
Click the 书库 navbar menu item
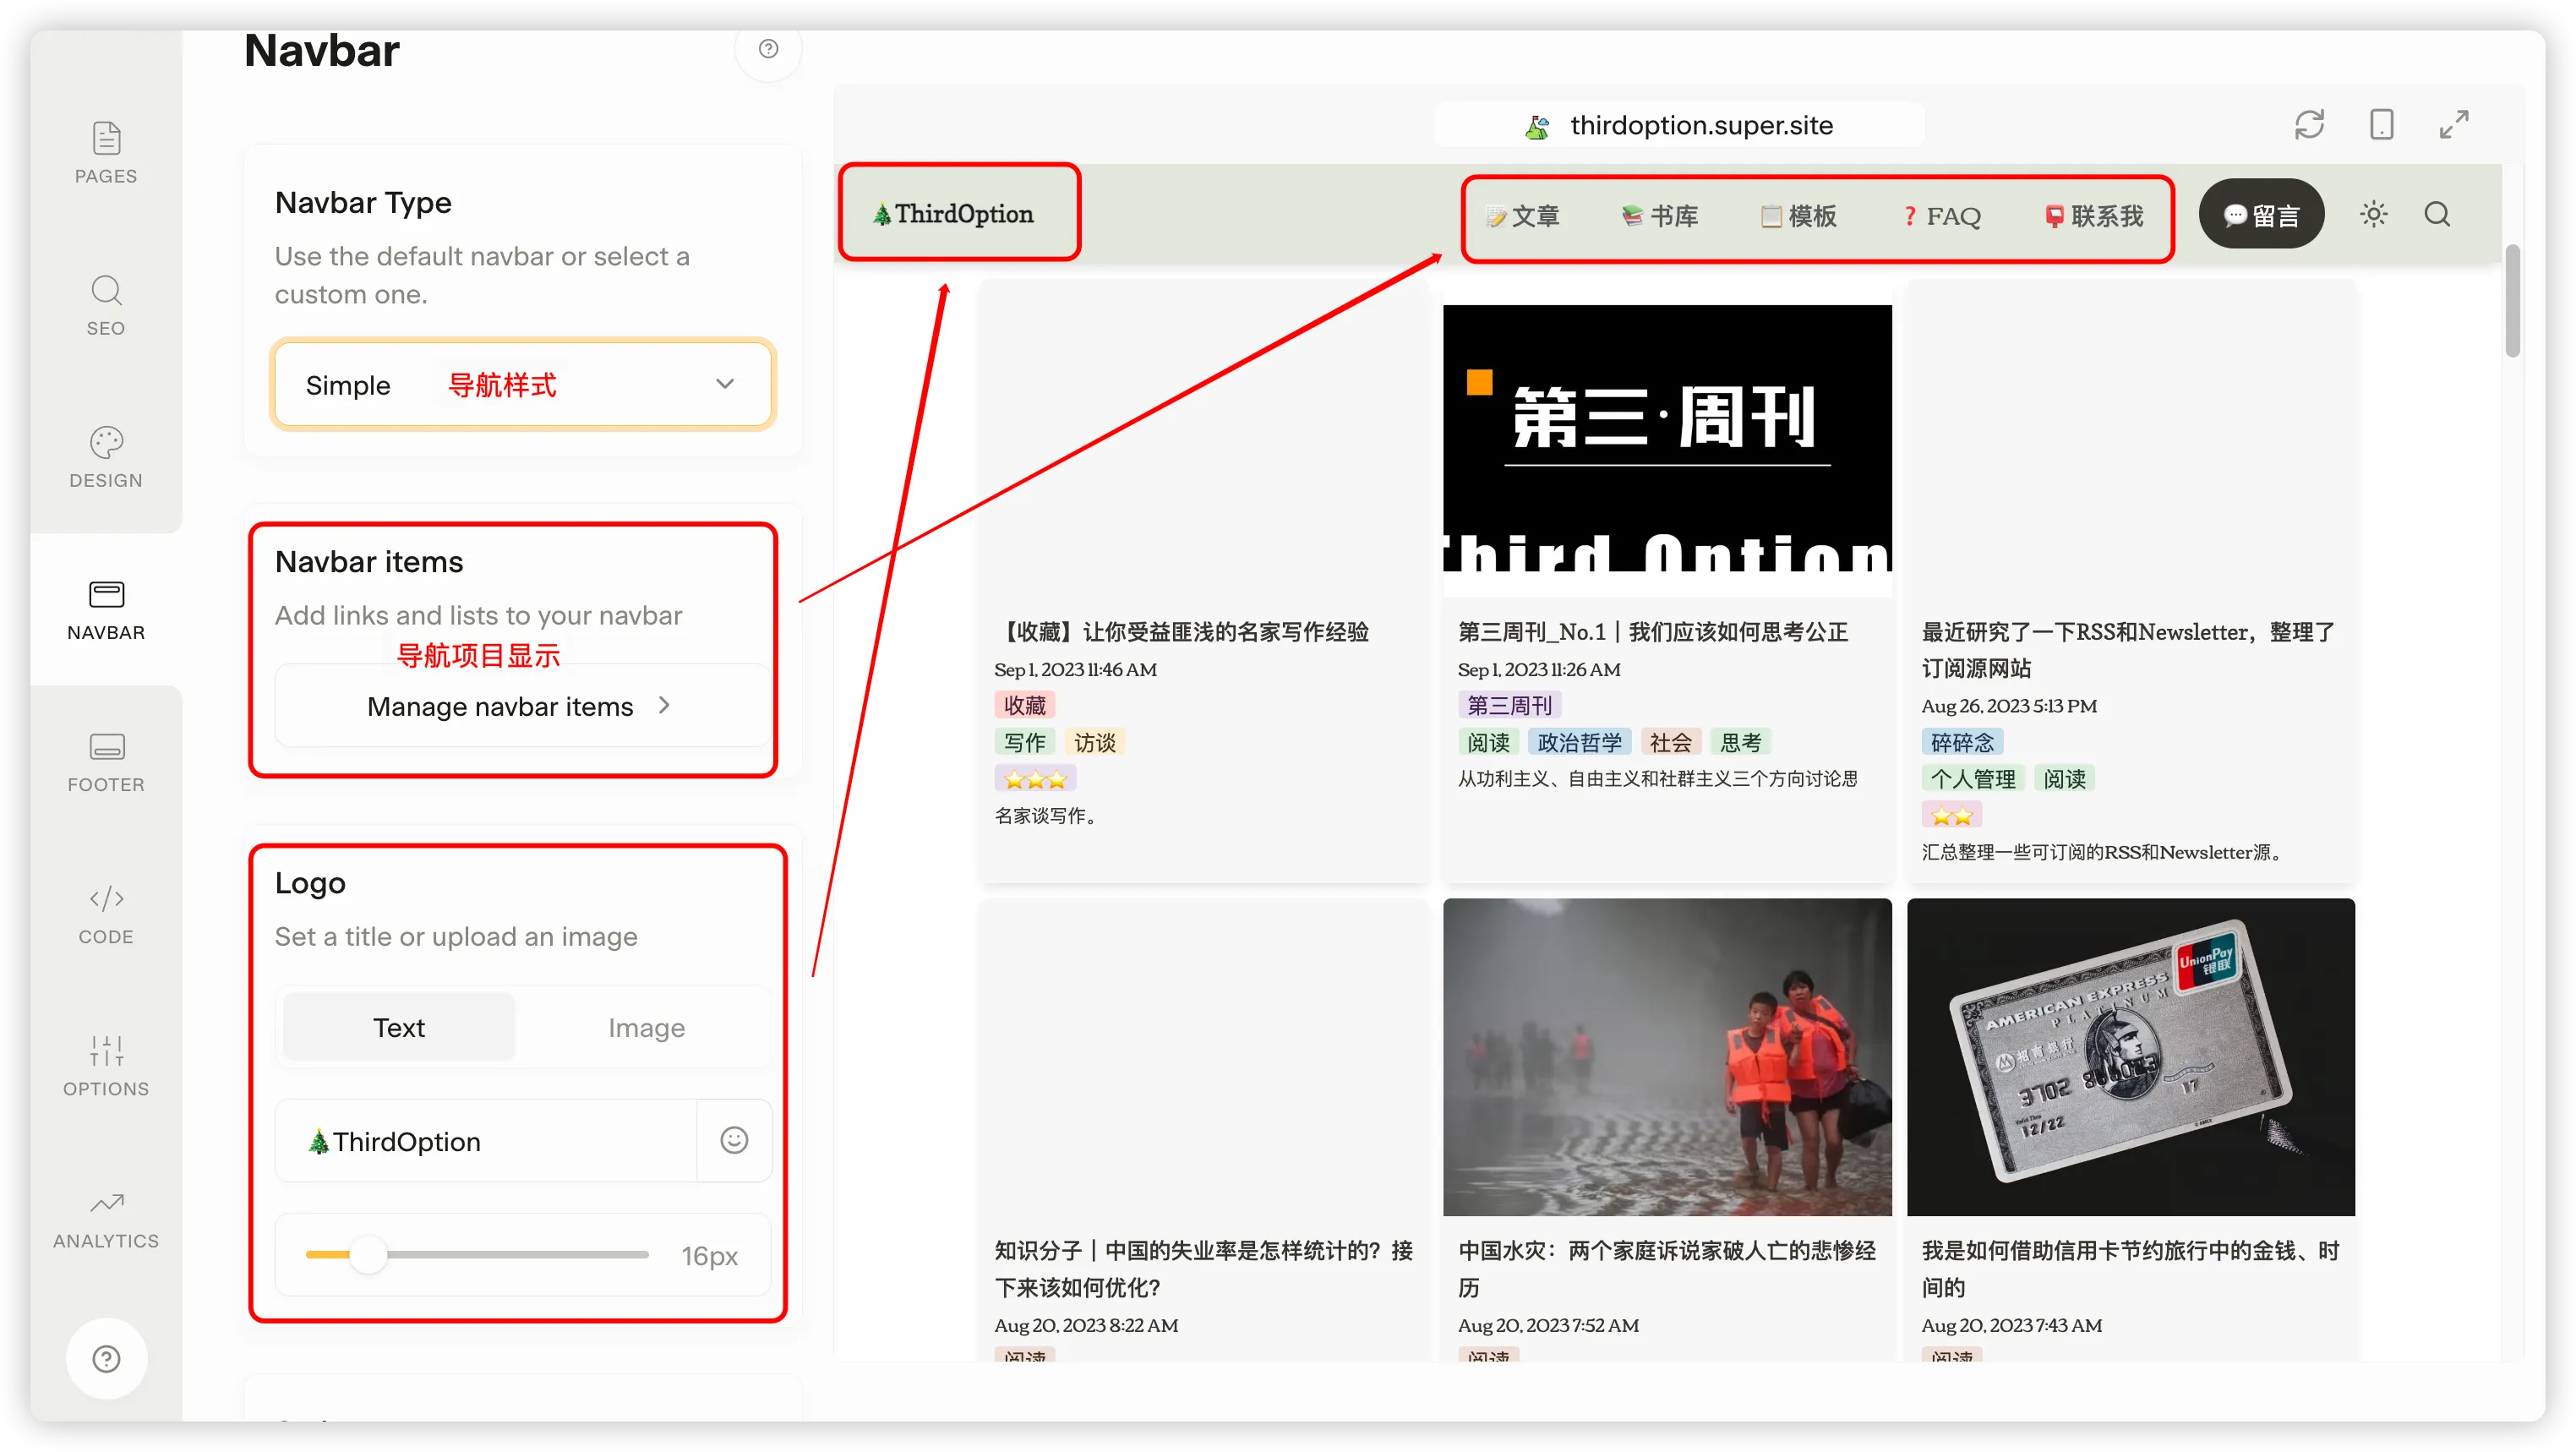pyautogui.click(x=1660, y=216)
